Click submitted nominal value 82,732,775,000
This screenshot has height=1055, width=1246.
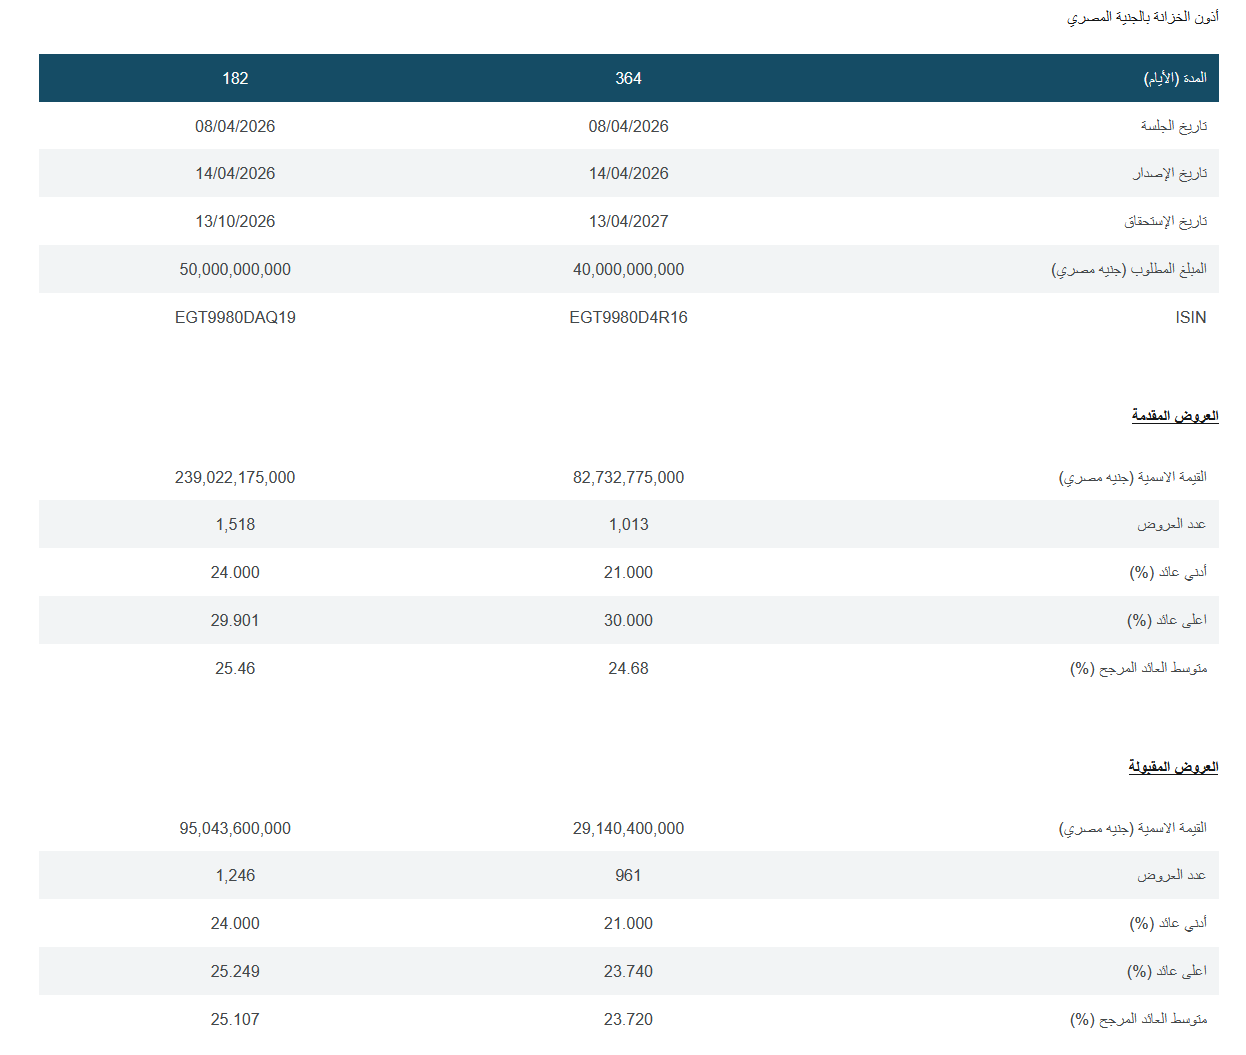[x=628, y=477]
